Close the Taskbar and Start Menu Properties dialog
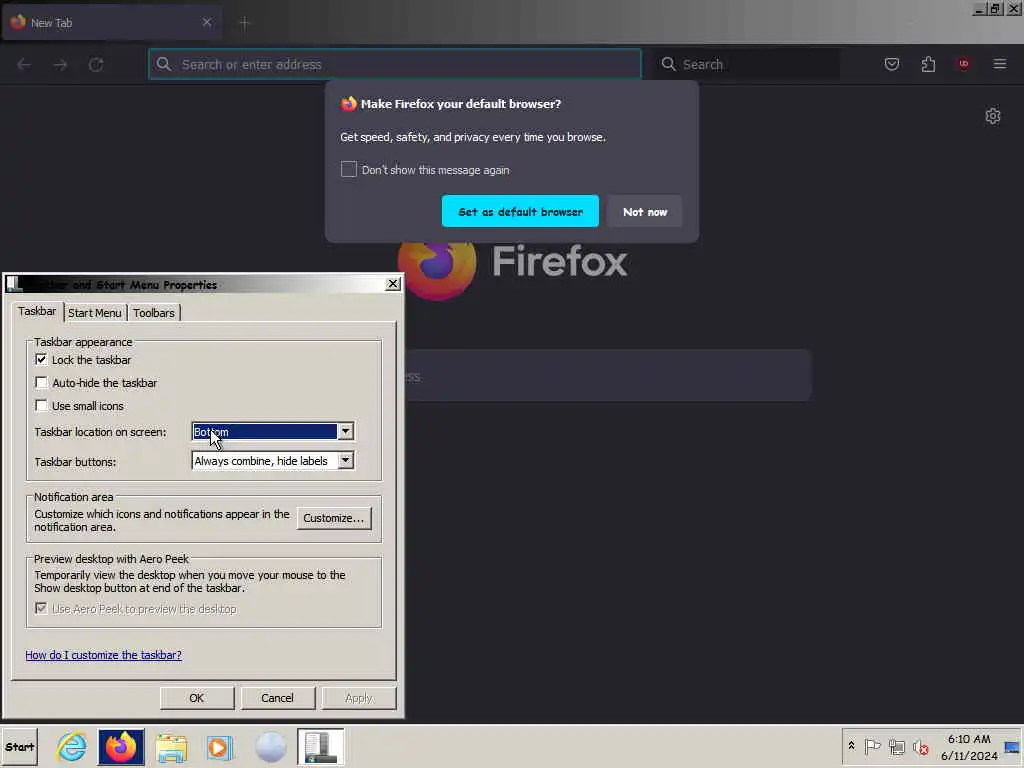The image size is (1024, 768). click(392, 283)
